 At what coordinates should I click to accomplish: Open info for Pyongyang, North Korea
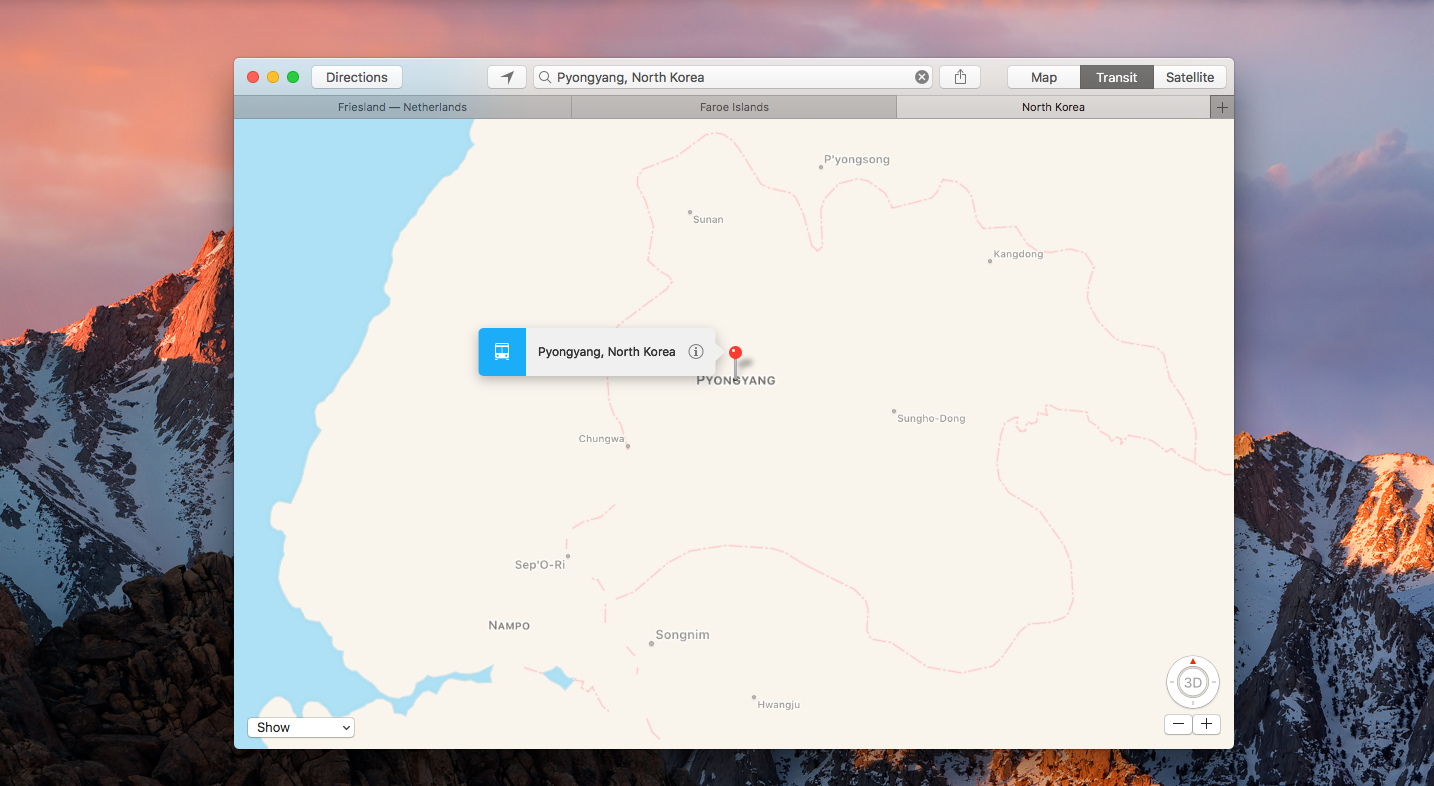[696, 352]
